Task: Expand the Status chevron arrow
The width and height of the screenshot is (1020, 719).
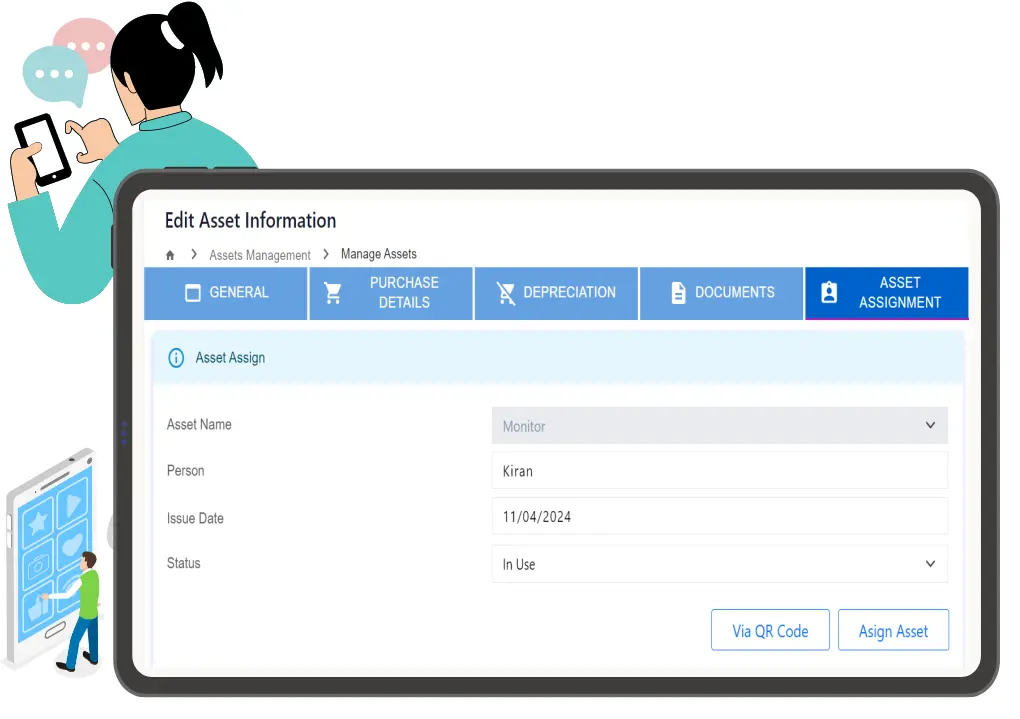Action: click(930, 563)
